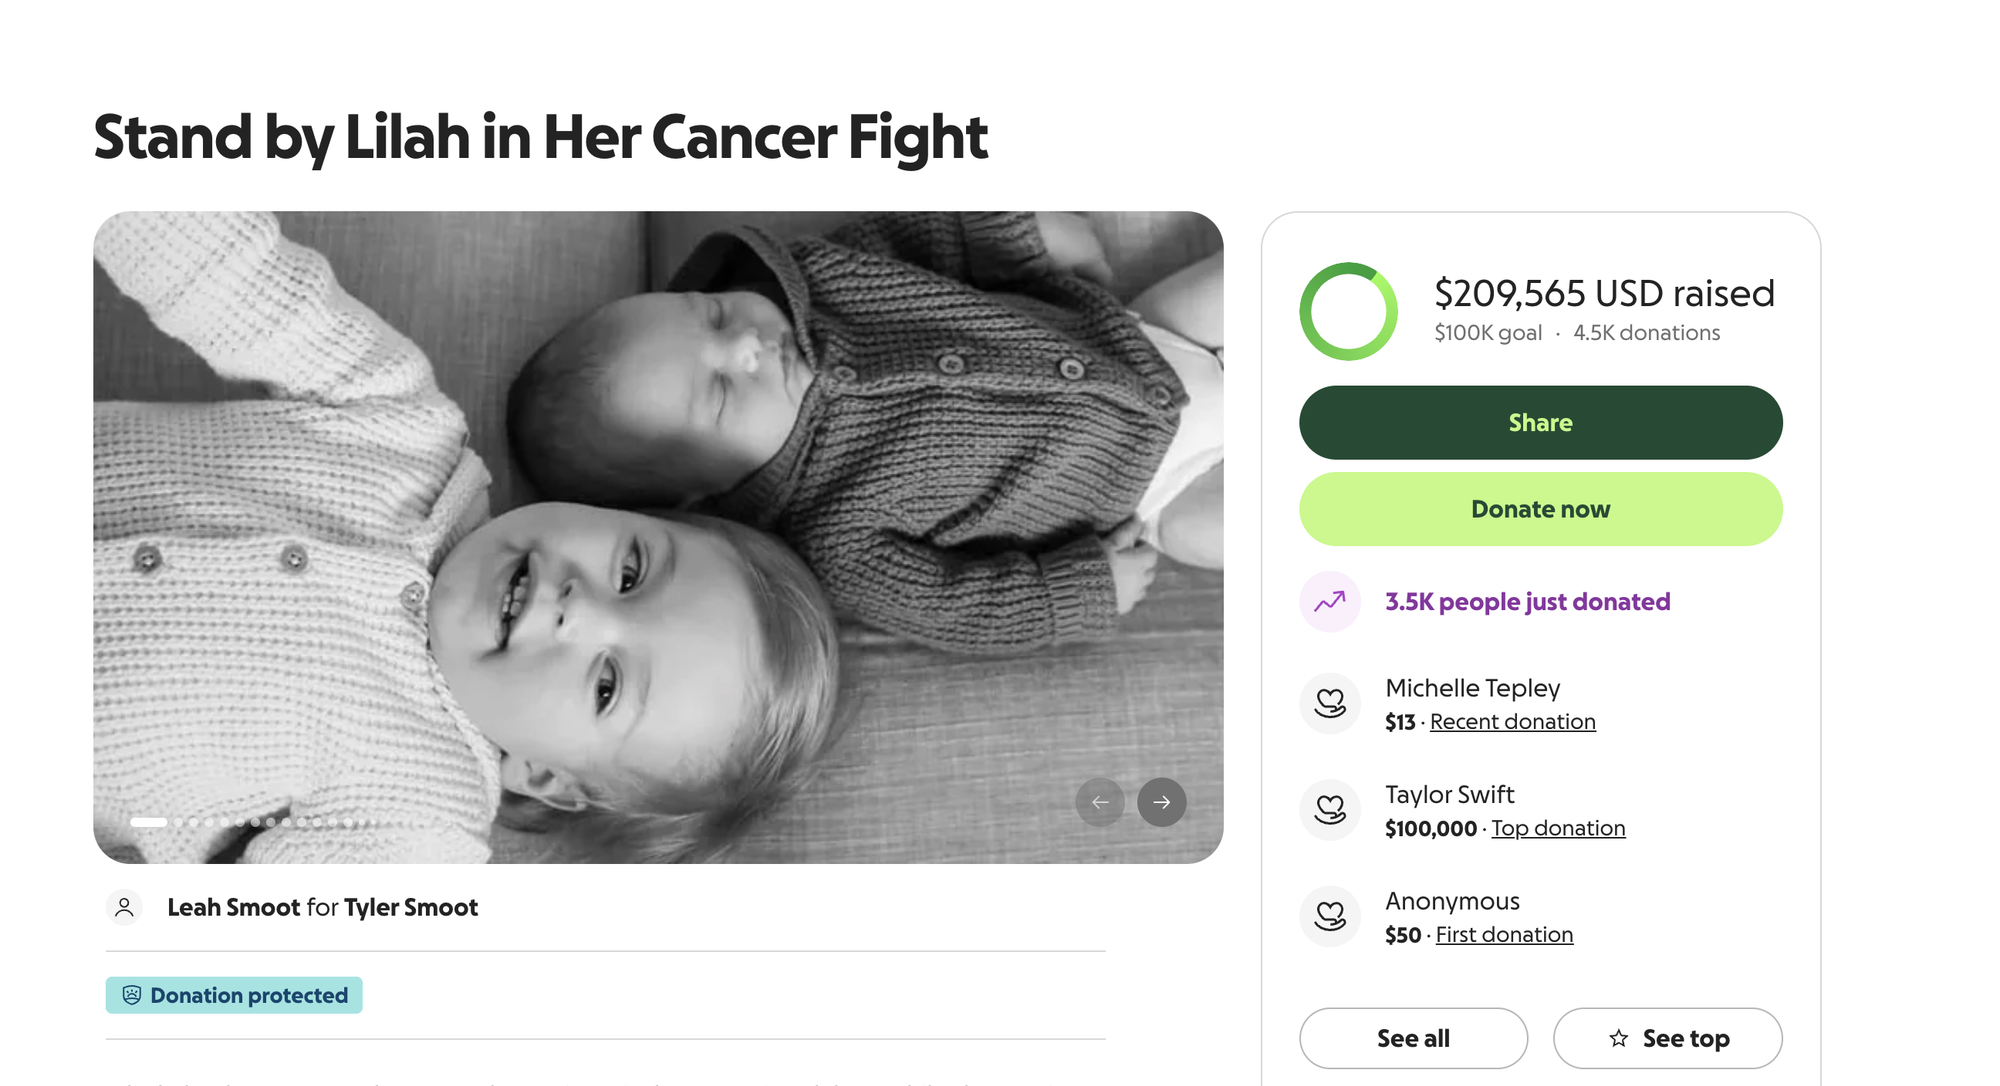Screen dimensions: 2000x1086
Task: Follow the Top donation link
Action: coord(1558,828)
